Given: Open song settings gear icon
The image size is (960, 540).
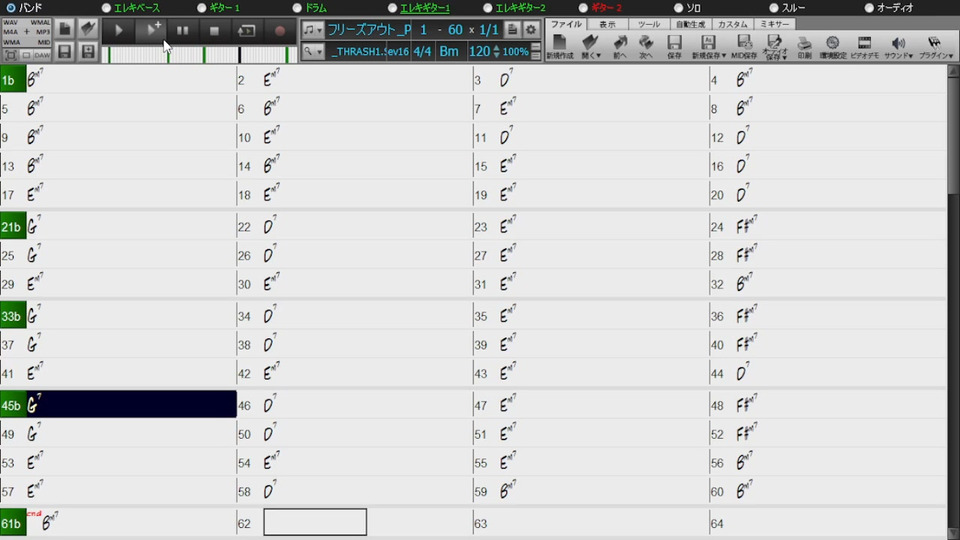Looking at the screenshot, I should 531,30.
